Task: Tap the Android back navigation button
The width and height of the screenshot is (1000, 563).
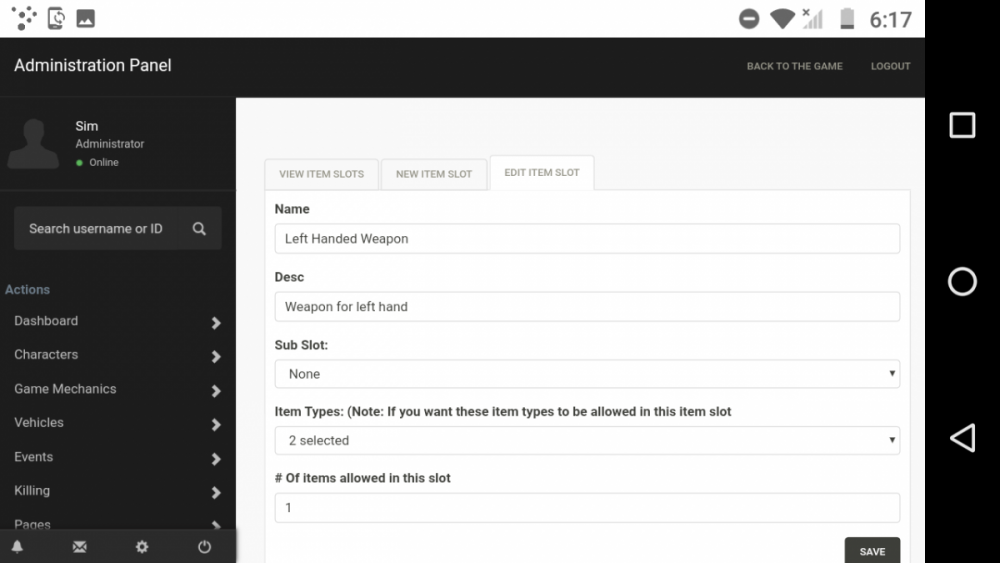Action: coord(961,438)
